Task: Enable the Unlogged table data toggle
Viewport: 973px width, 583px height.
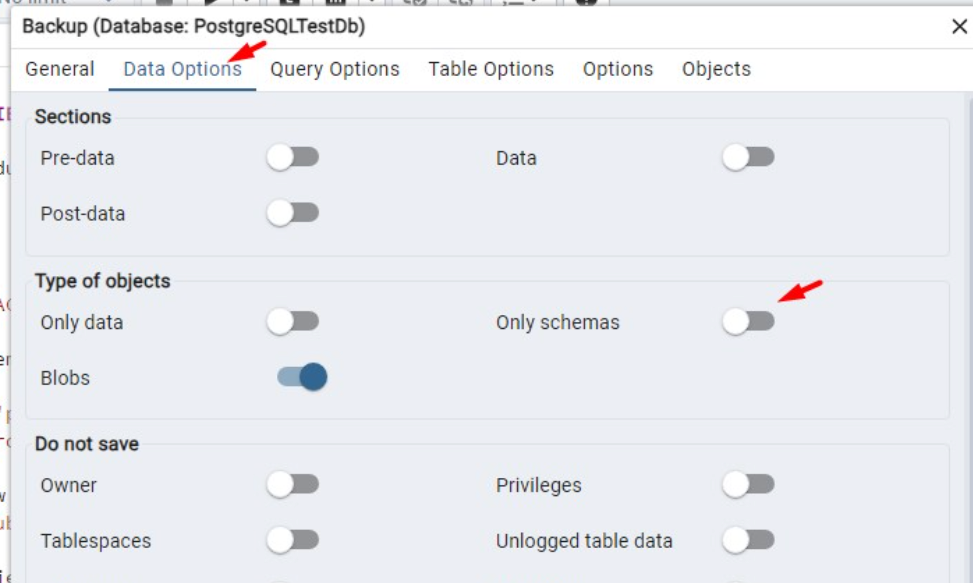Action: pyautogui.click(x=748, y=541)
